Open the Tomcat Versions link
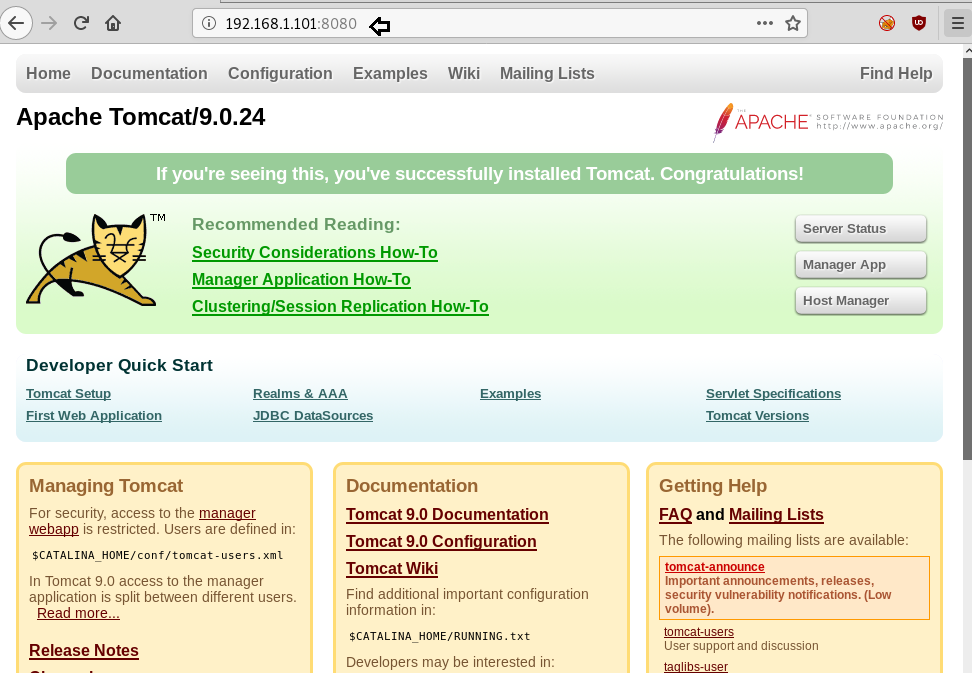 pos(757,416)
